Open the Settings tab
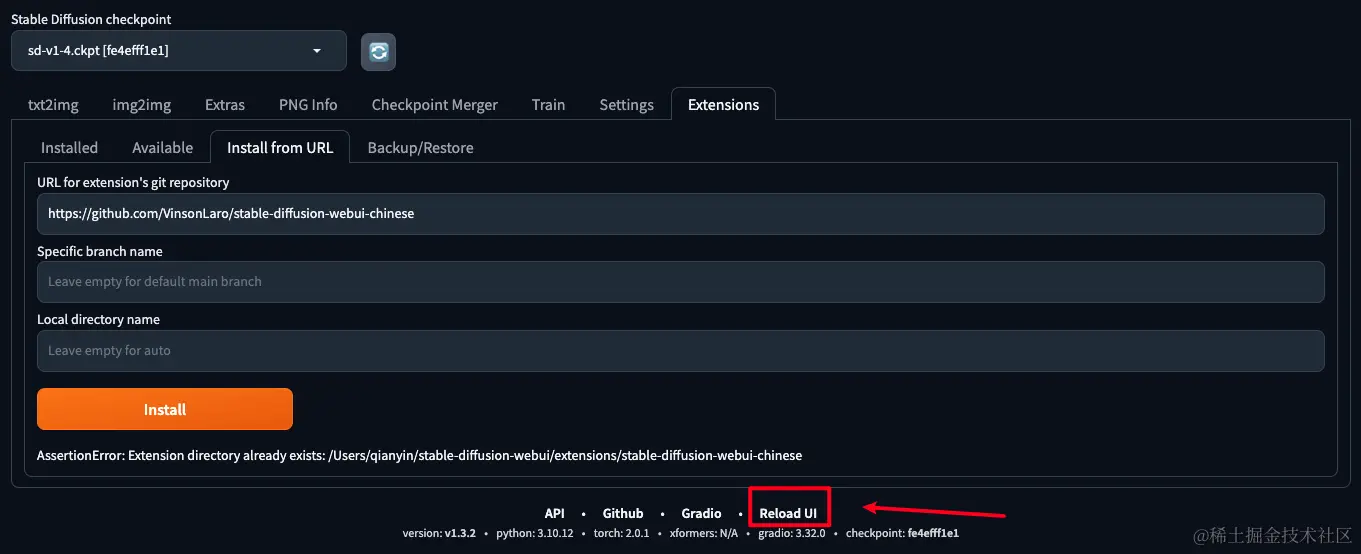The width and height of the screenshot is (1361, 554). click(x=626, y=104)
